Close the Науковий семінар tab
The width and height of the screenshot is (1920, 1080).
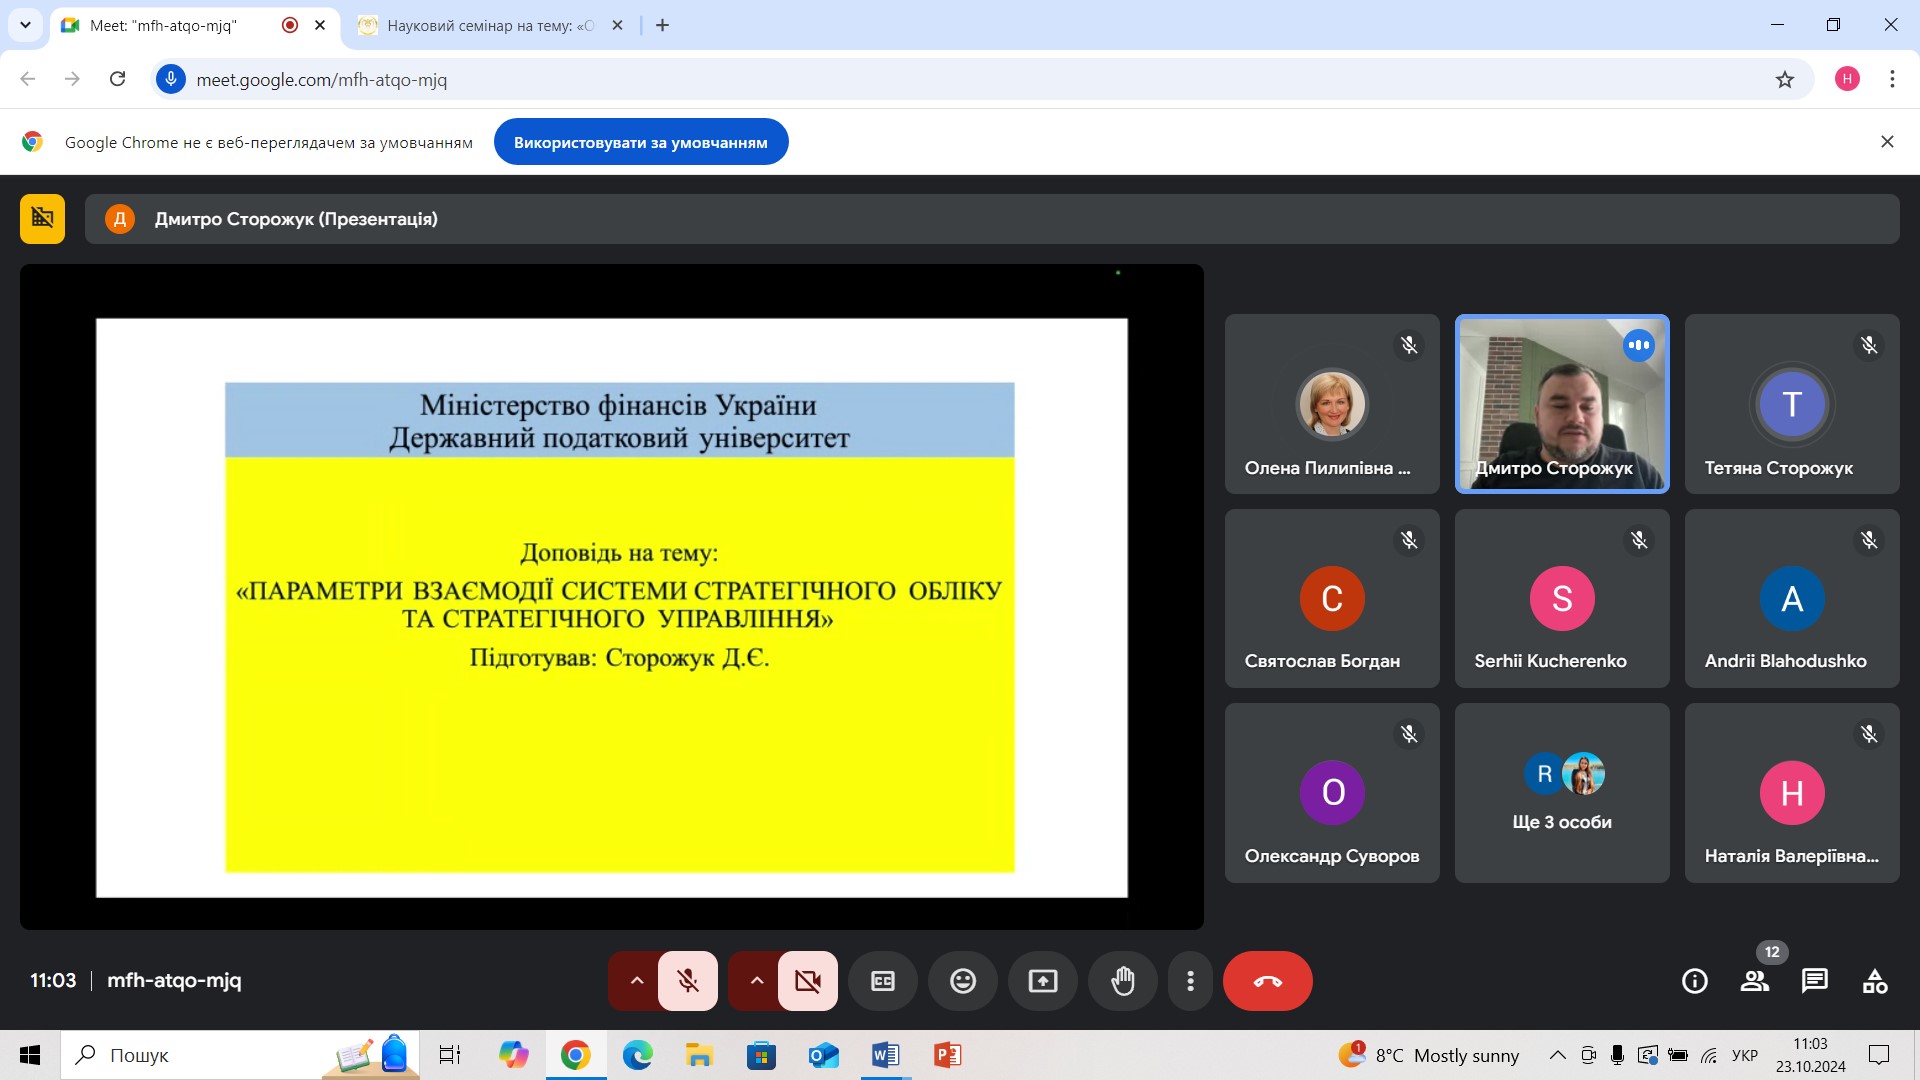(x=617, y=25)
